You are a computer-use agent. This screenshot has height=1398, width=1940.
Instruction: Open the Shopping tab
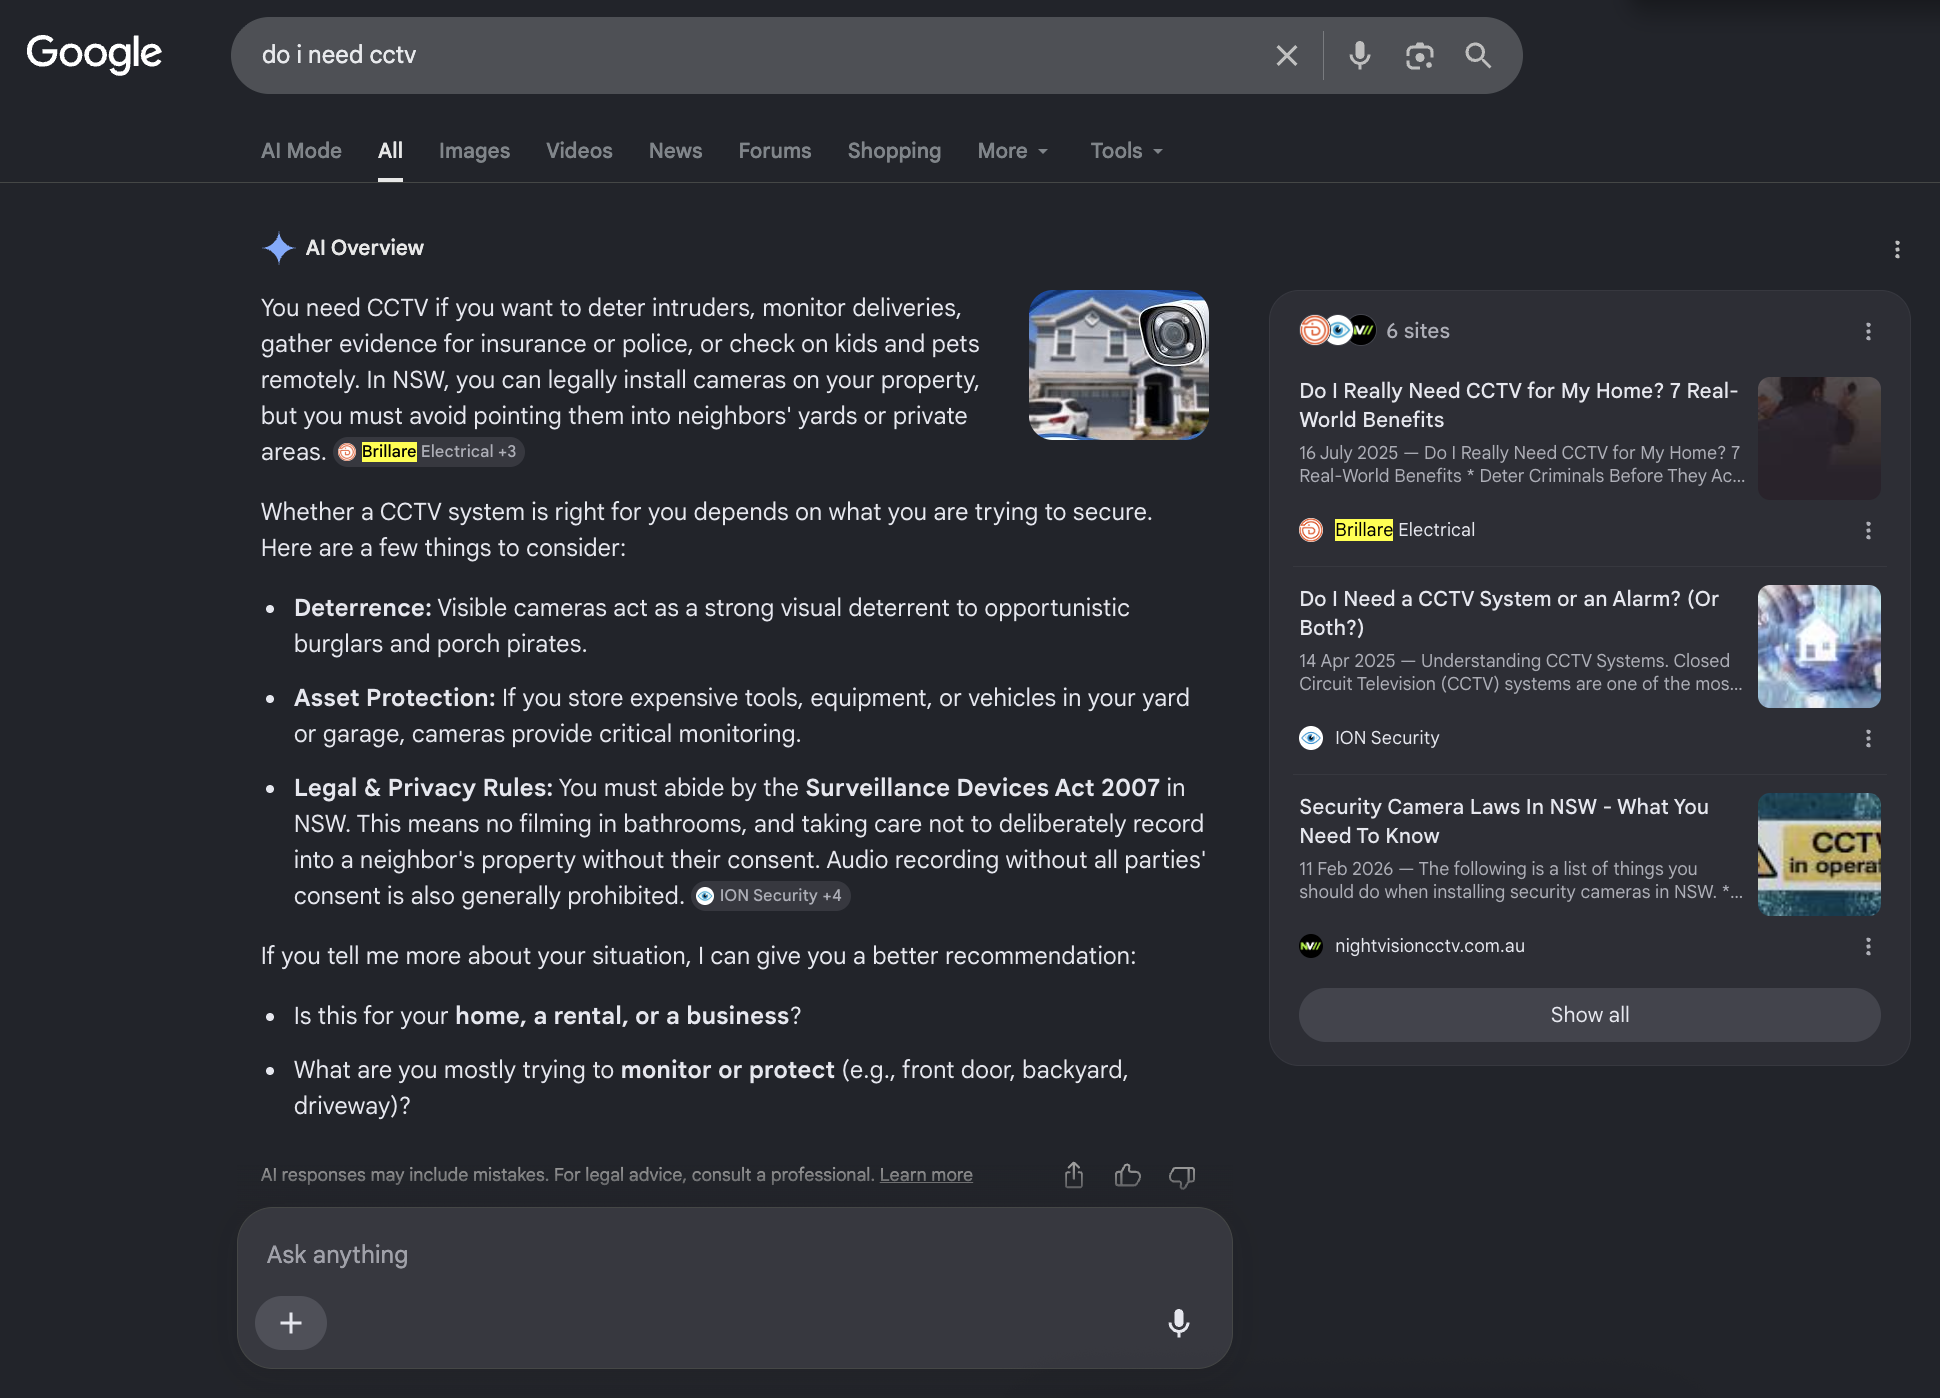894,151
